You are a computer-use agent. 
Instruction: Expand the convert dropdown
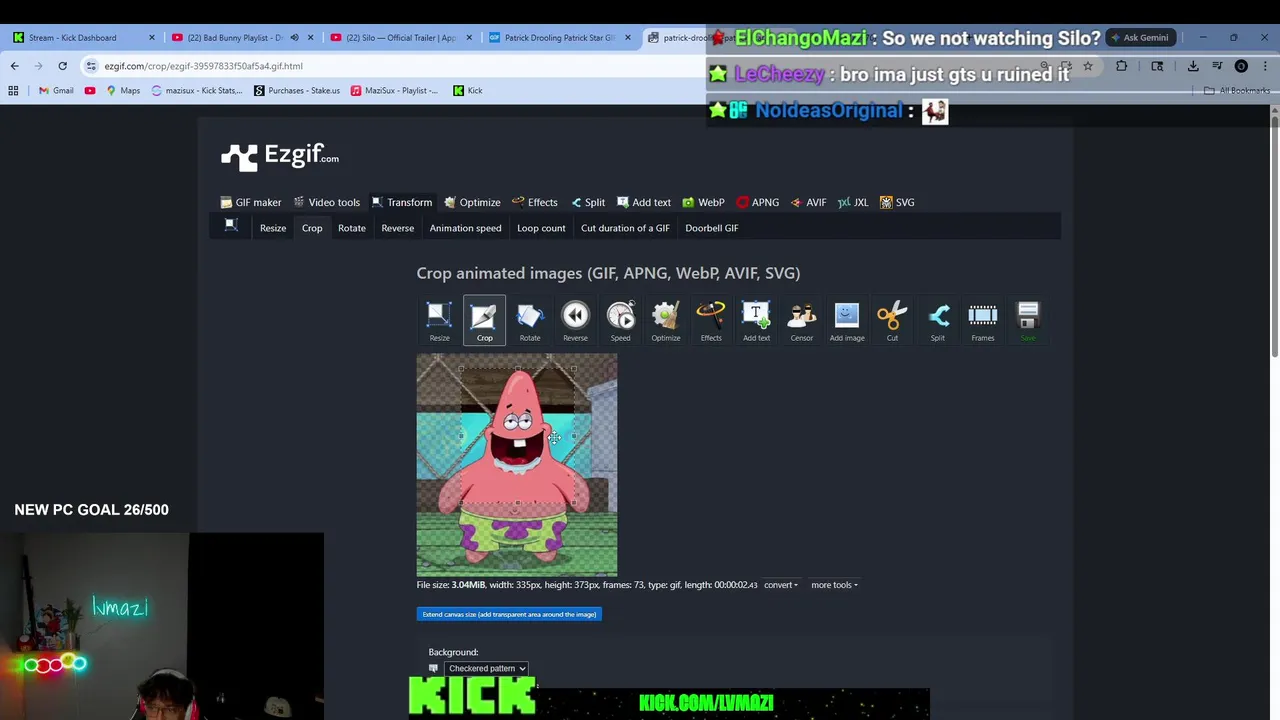pos(781,585)
